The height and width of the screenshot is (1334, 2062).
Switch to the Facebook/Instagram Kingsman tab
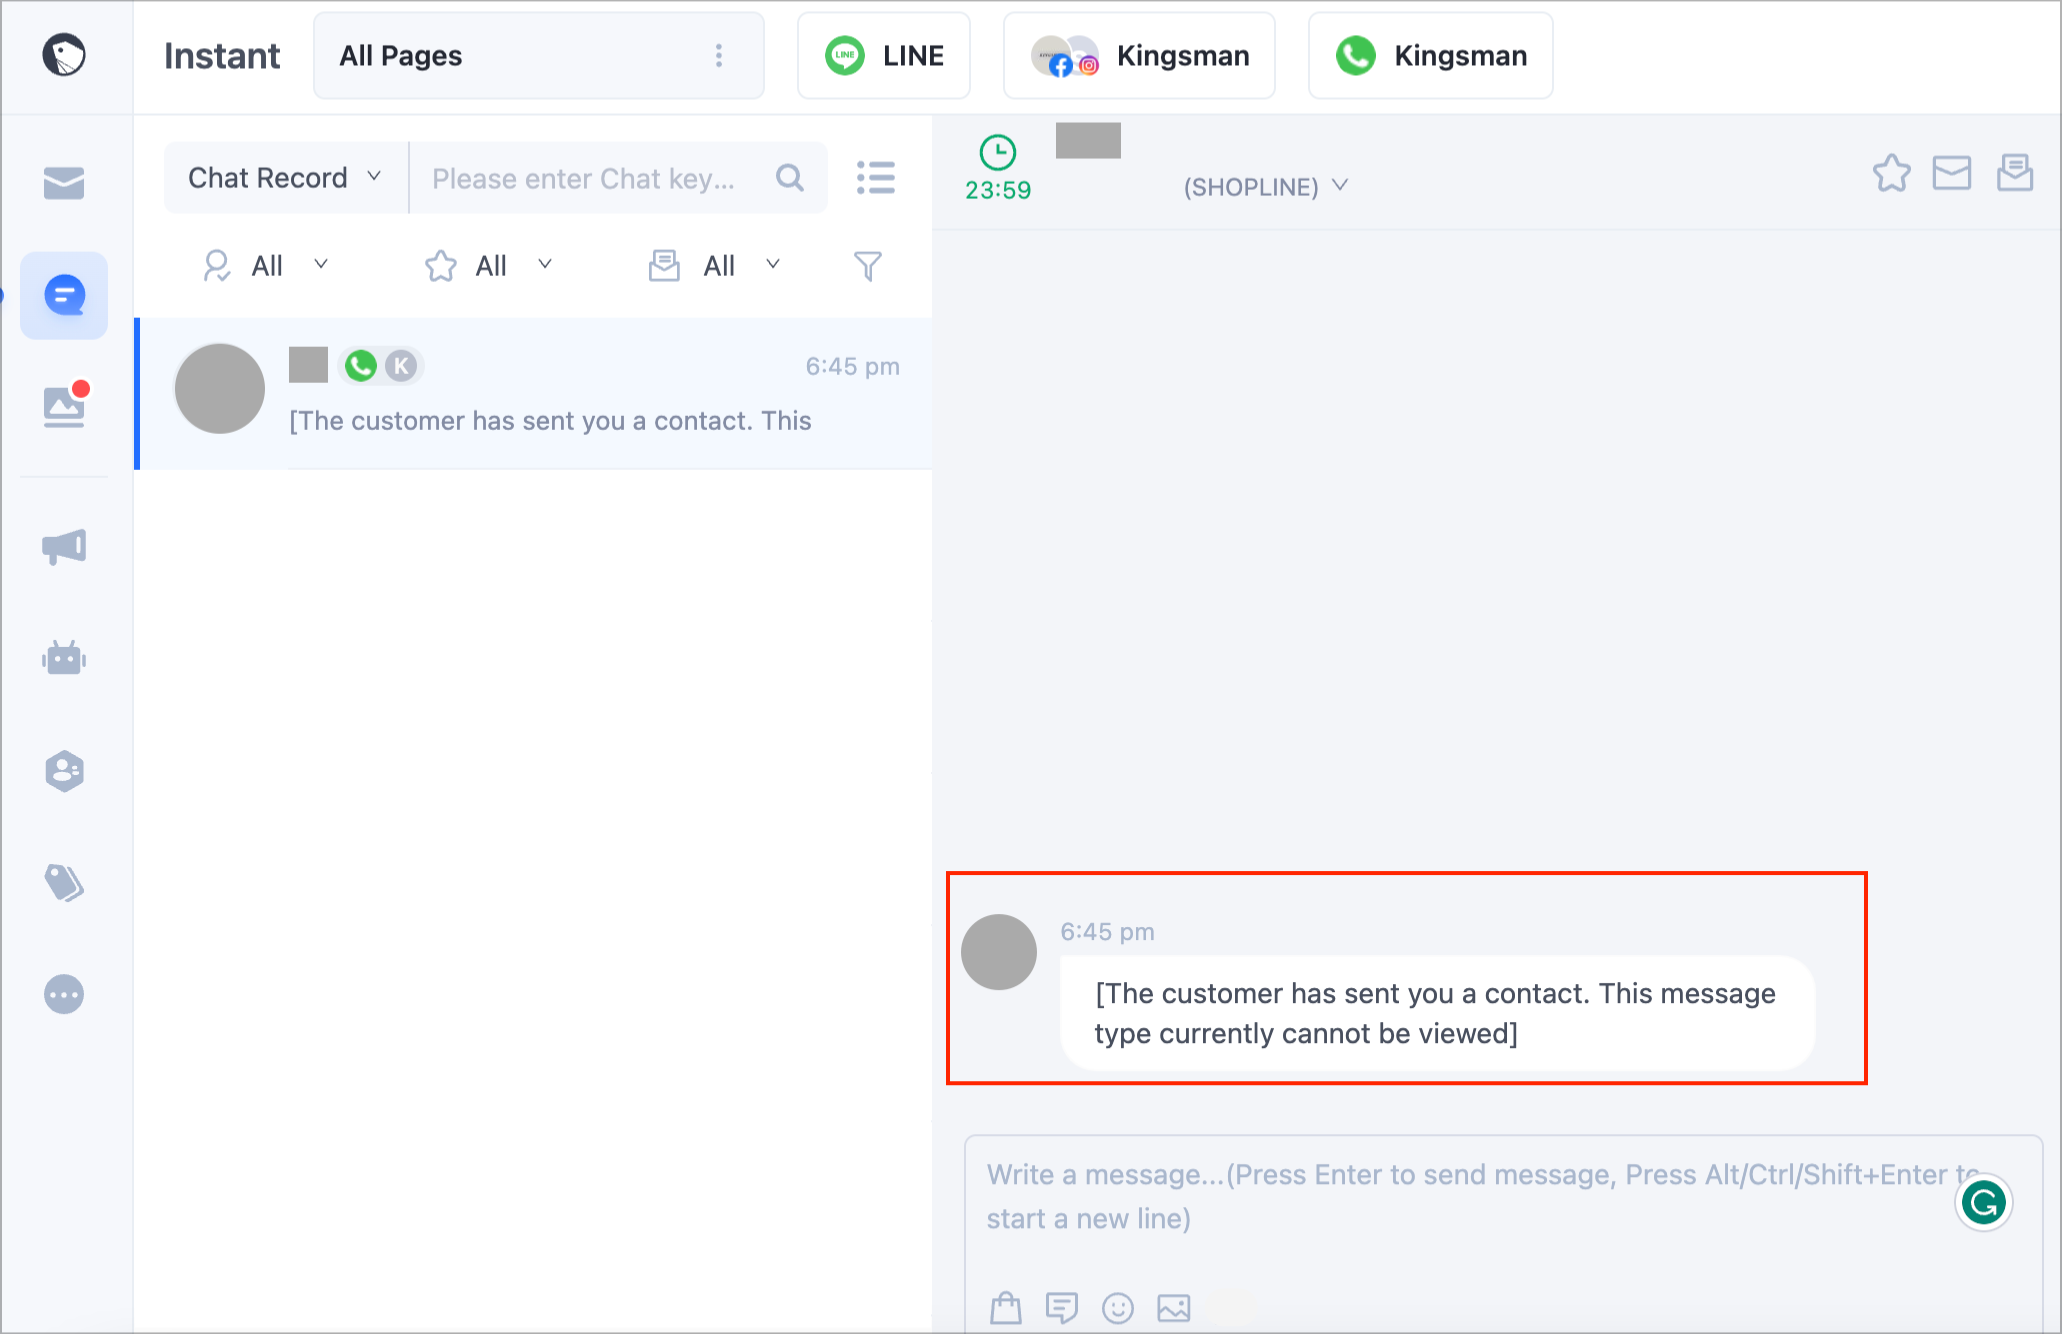tap(1139, 56)
